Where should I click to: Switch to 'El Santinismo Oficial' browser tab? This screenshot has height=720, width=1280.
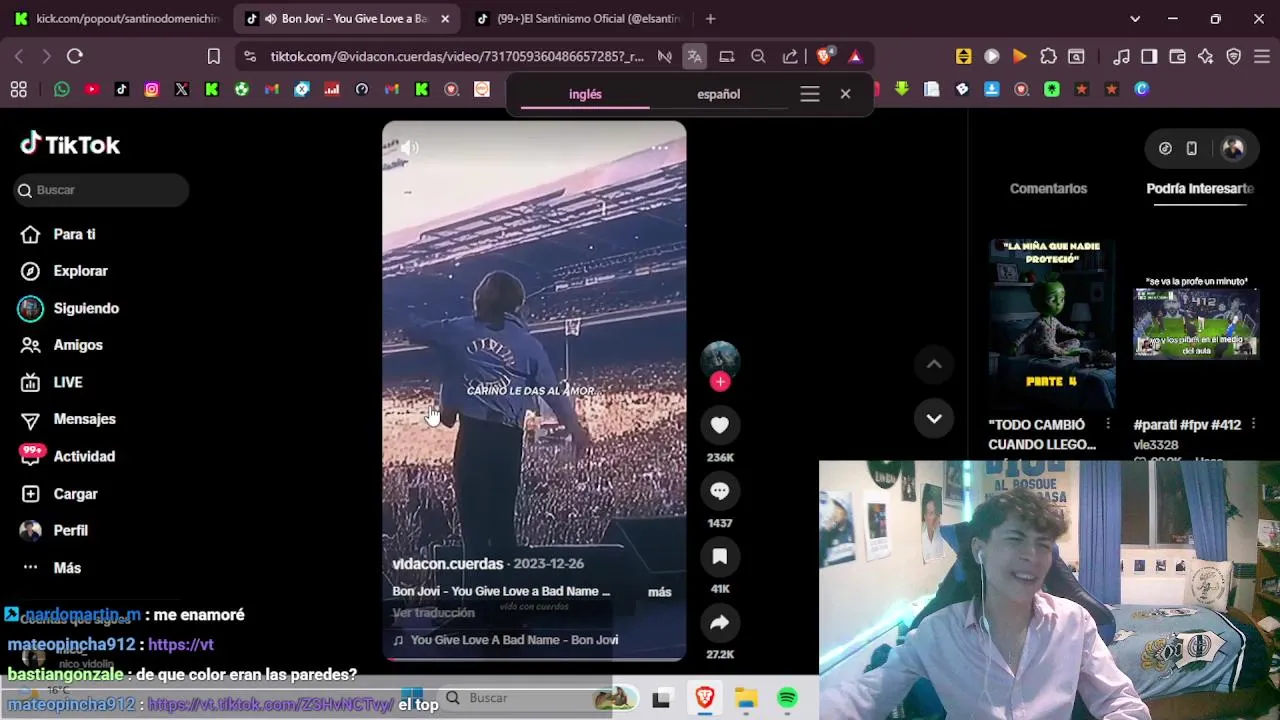tap(577, 18)
